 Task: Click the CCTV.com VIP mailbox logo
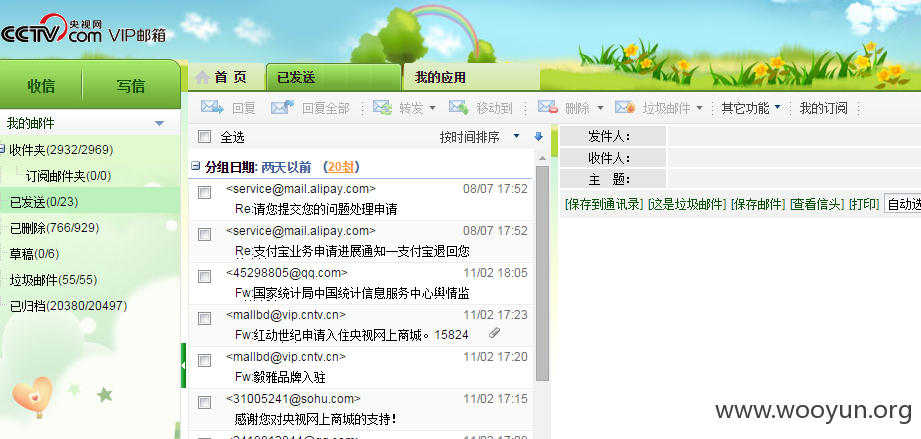(x=83, y=31)
